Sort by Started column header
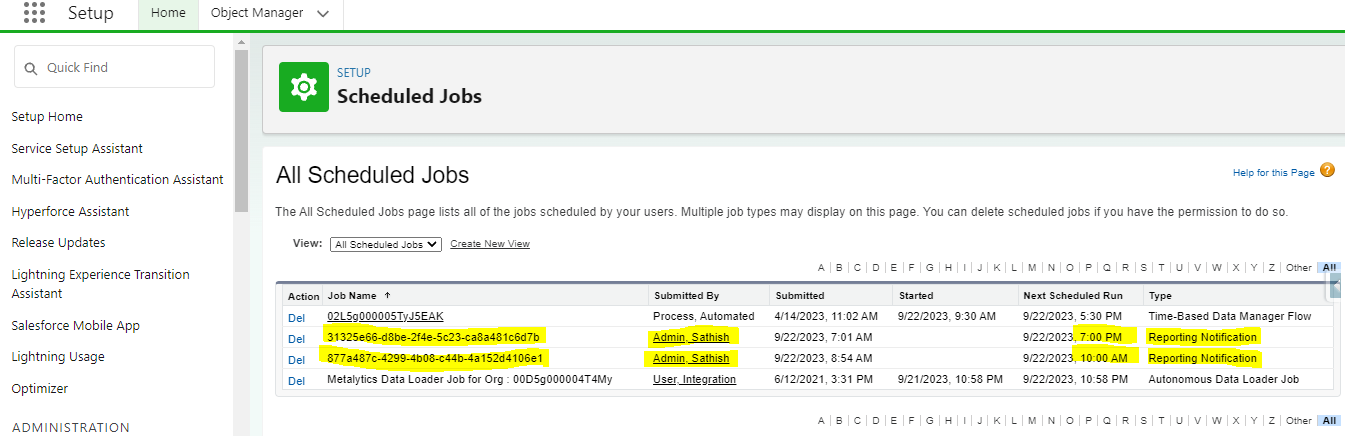The image size is (1345, 436). tap(916, 296)
